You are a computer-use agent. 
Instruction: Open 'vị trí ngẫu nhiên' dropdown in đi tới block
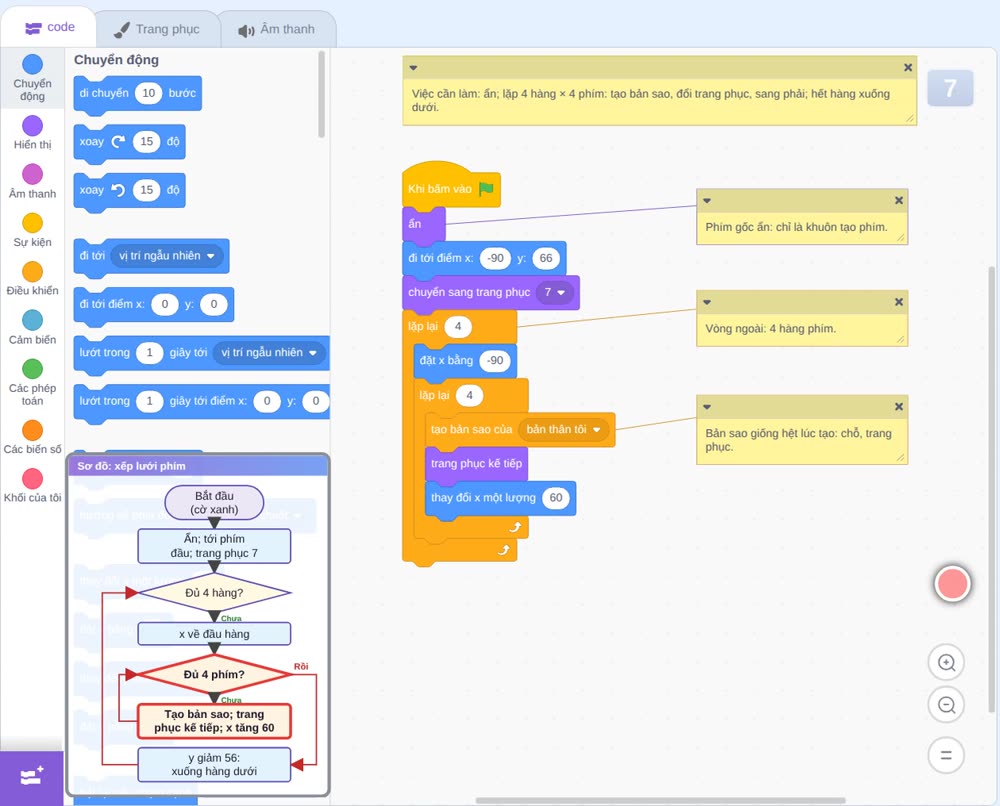167,256
